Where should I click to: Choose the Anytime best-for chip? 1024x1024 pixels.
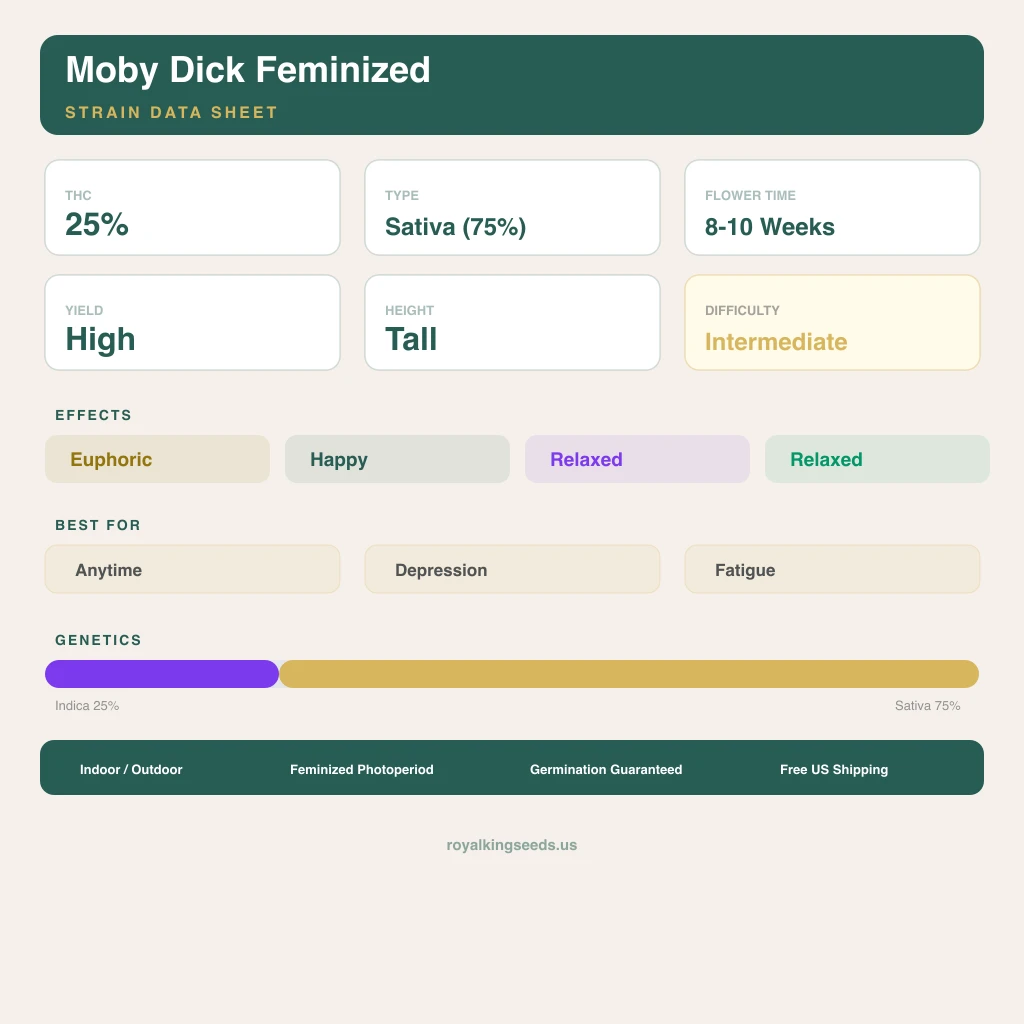(x=192, y=570)
